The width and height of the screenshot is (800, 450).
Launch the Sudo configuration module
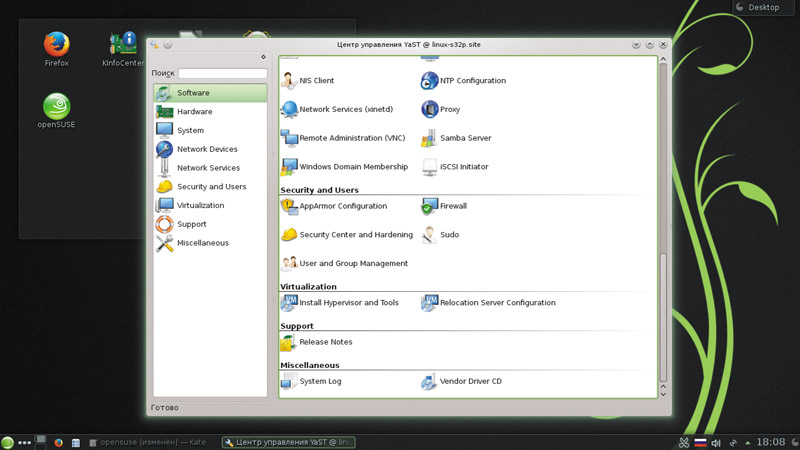click(x=440, y=235)
